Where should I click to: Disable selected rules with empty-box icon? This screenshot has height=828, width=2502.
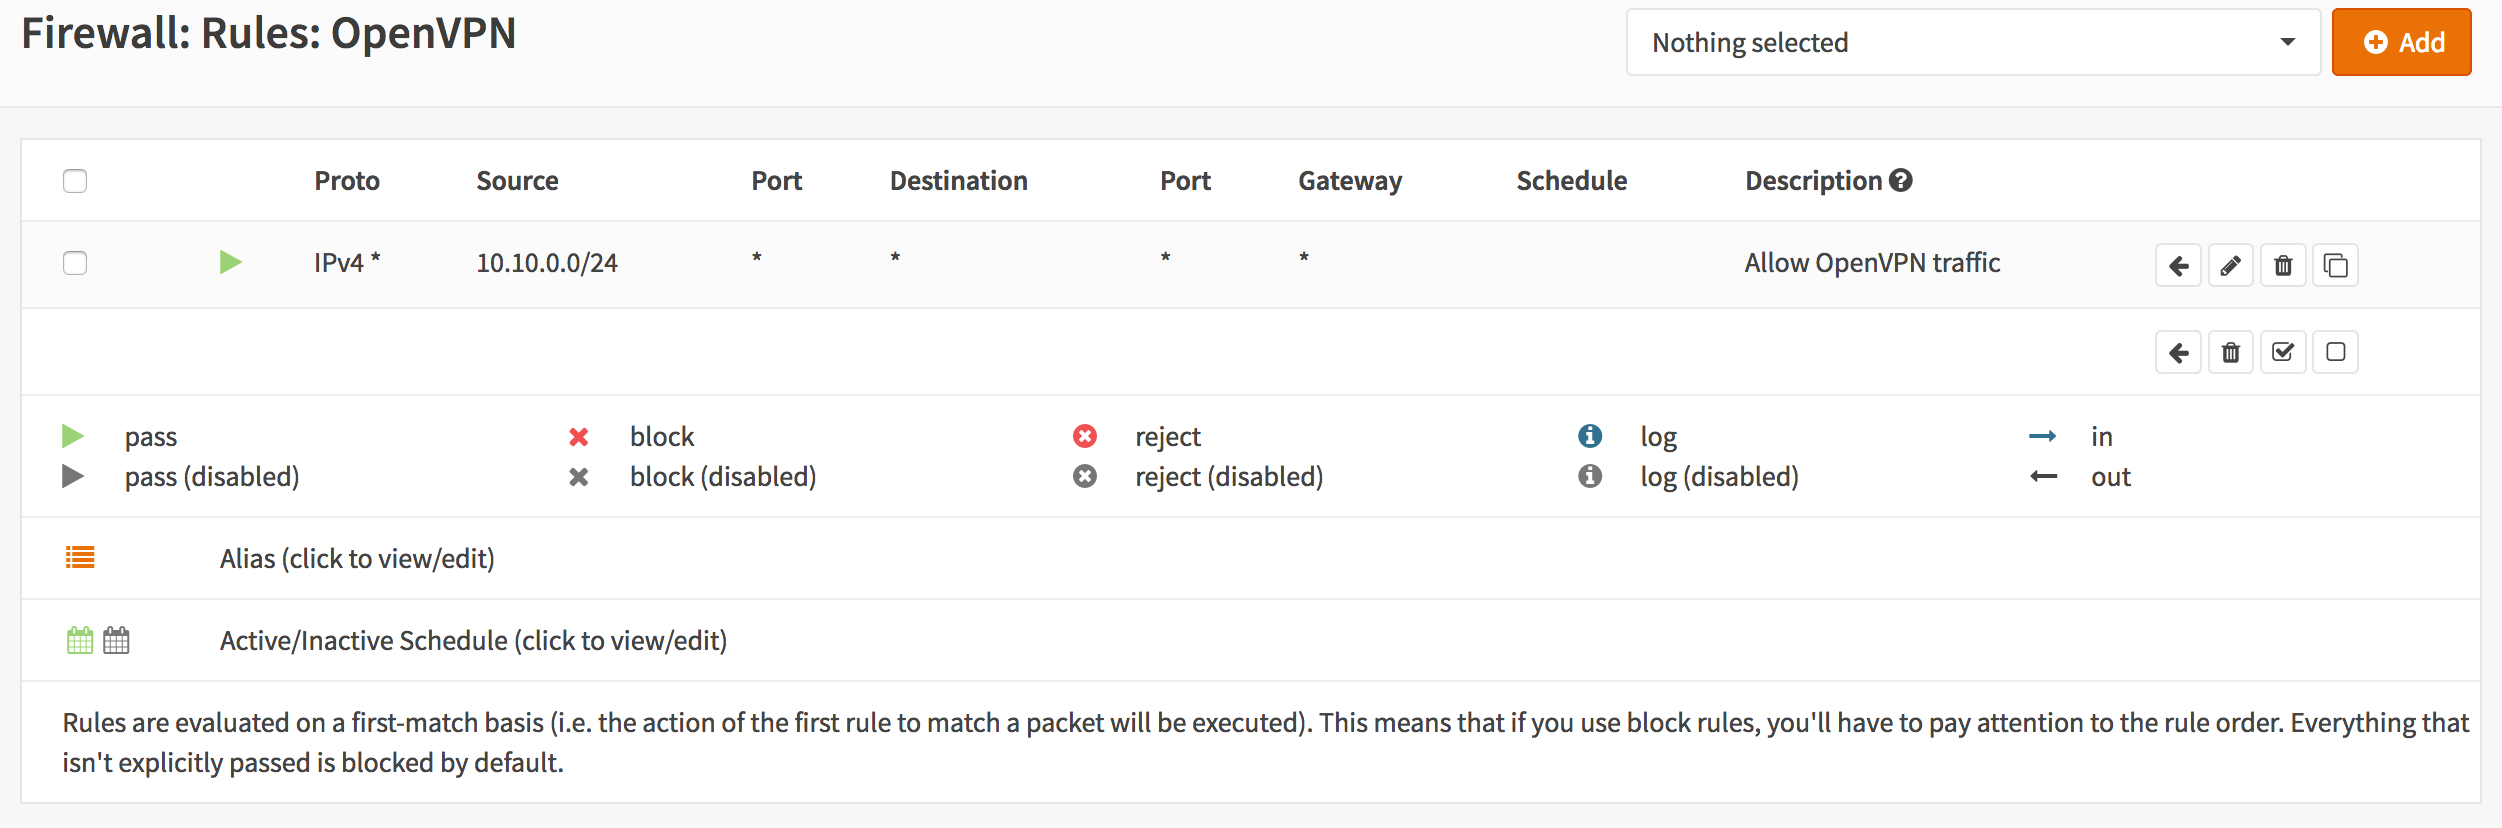coord(2335,353)
